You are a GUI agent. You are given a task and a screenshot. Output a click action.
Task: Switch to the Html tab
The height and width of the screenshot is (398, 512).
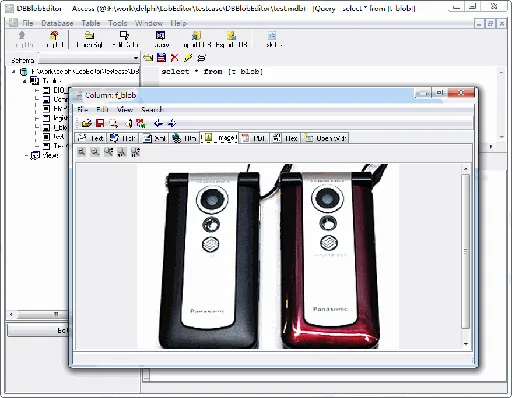(184, 138)
